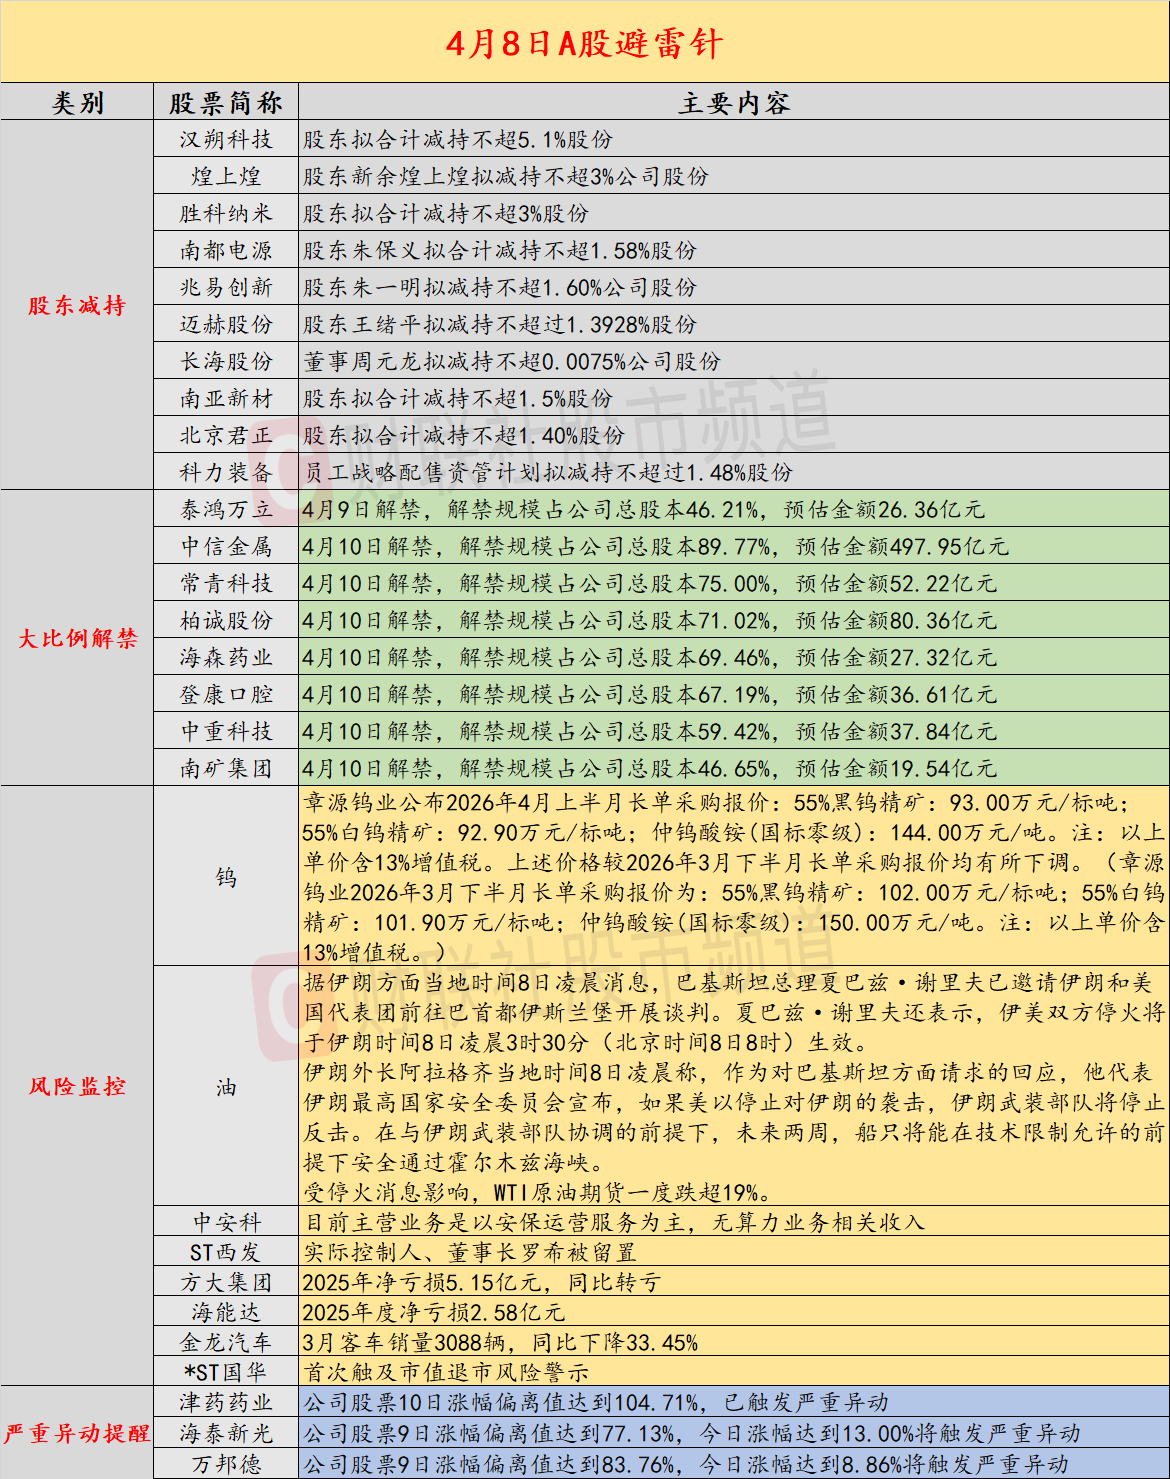Select the 类别 column header
The width and height of the screenshot is (1170, 1479).
coord(76,101)
